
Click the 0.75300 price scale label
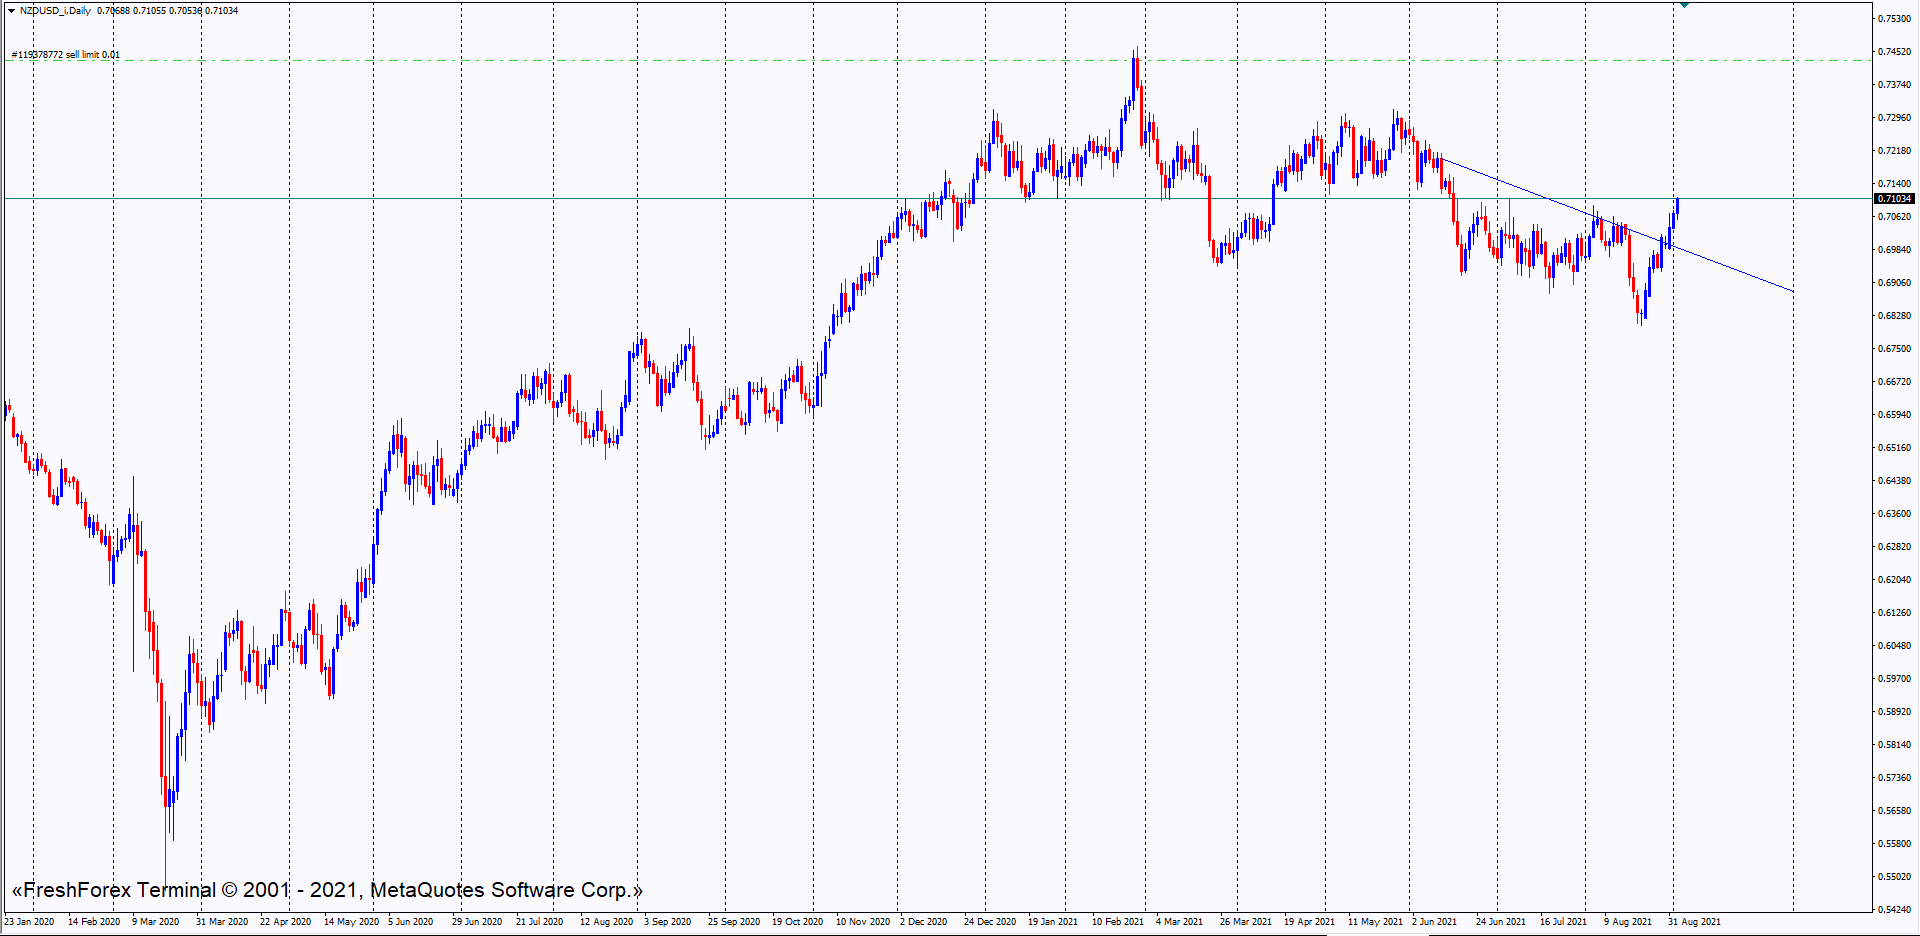pyautogui.click(x=1894, y=19)
